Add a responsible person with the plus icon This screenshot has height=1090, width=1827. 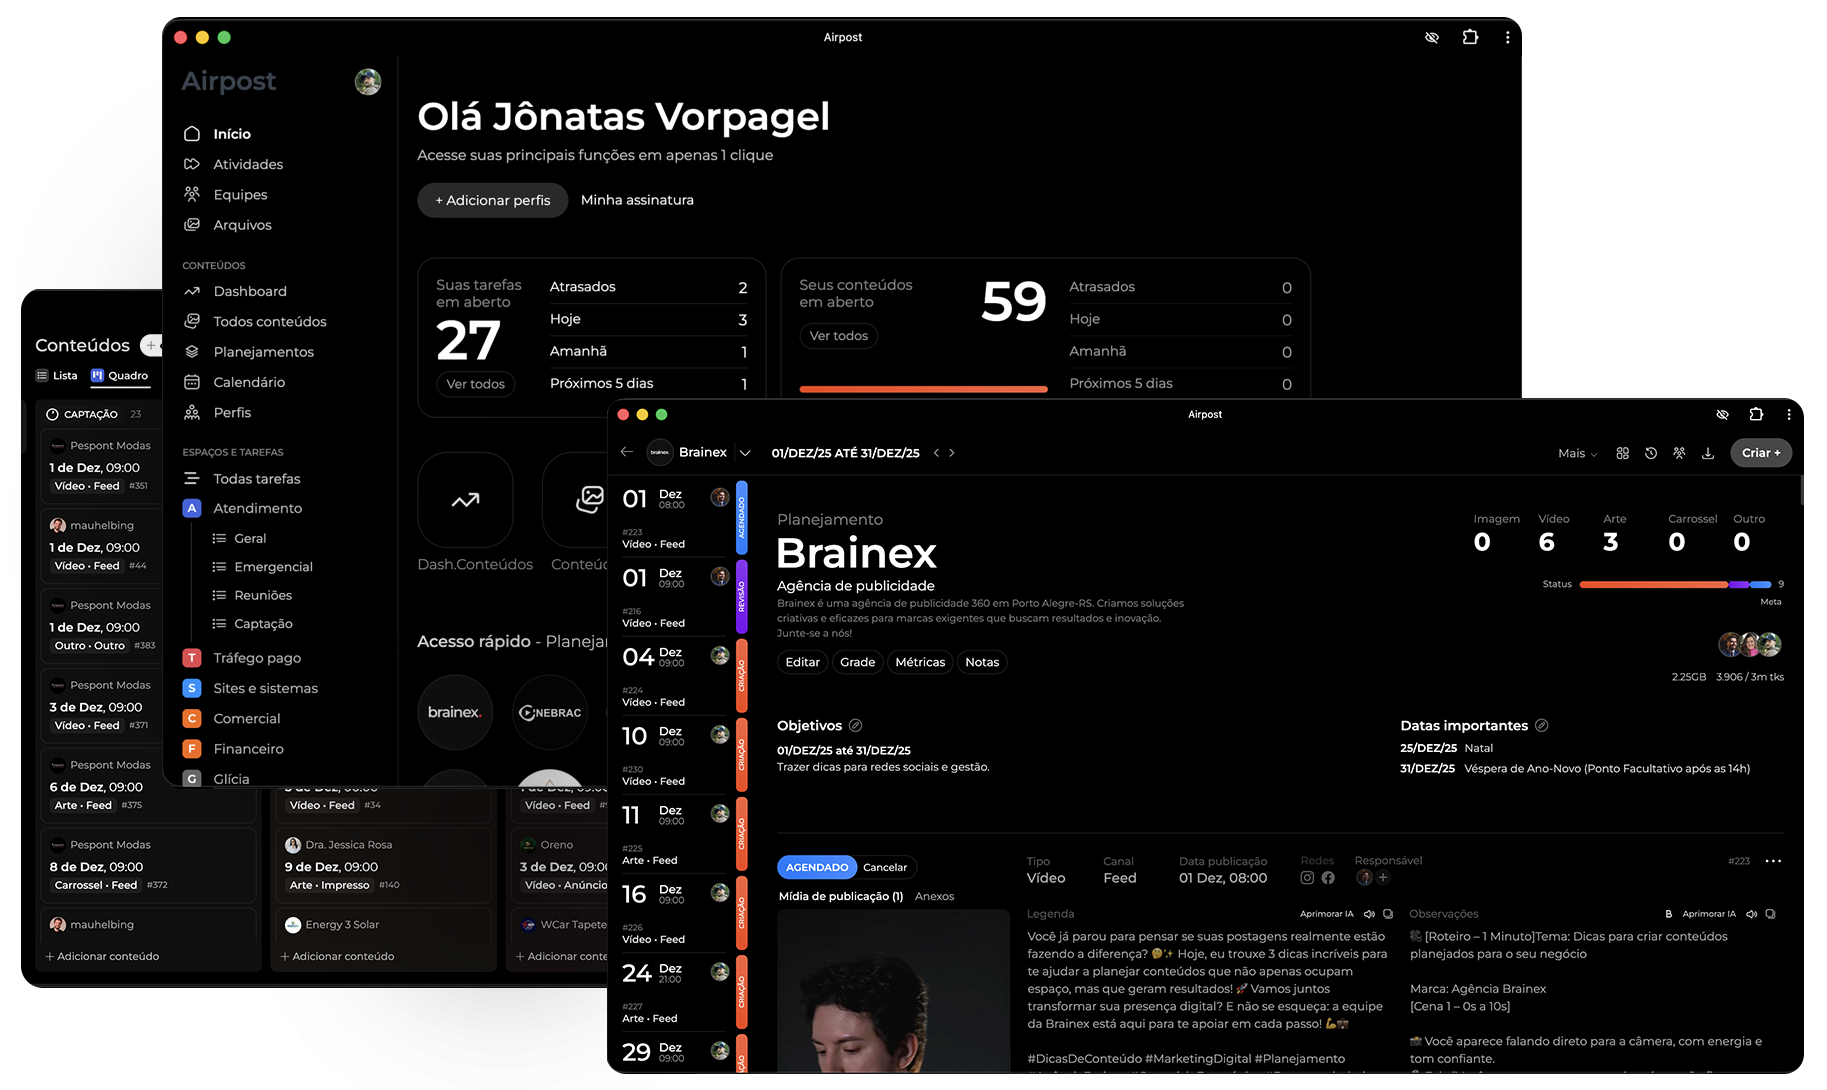(x=1384, y=878)
